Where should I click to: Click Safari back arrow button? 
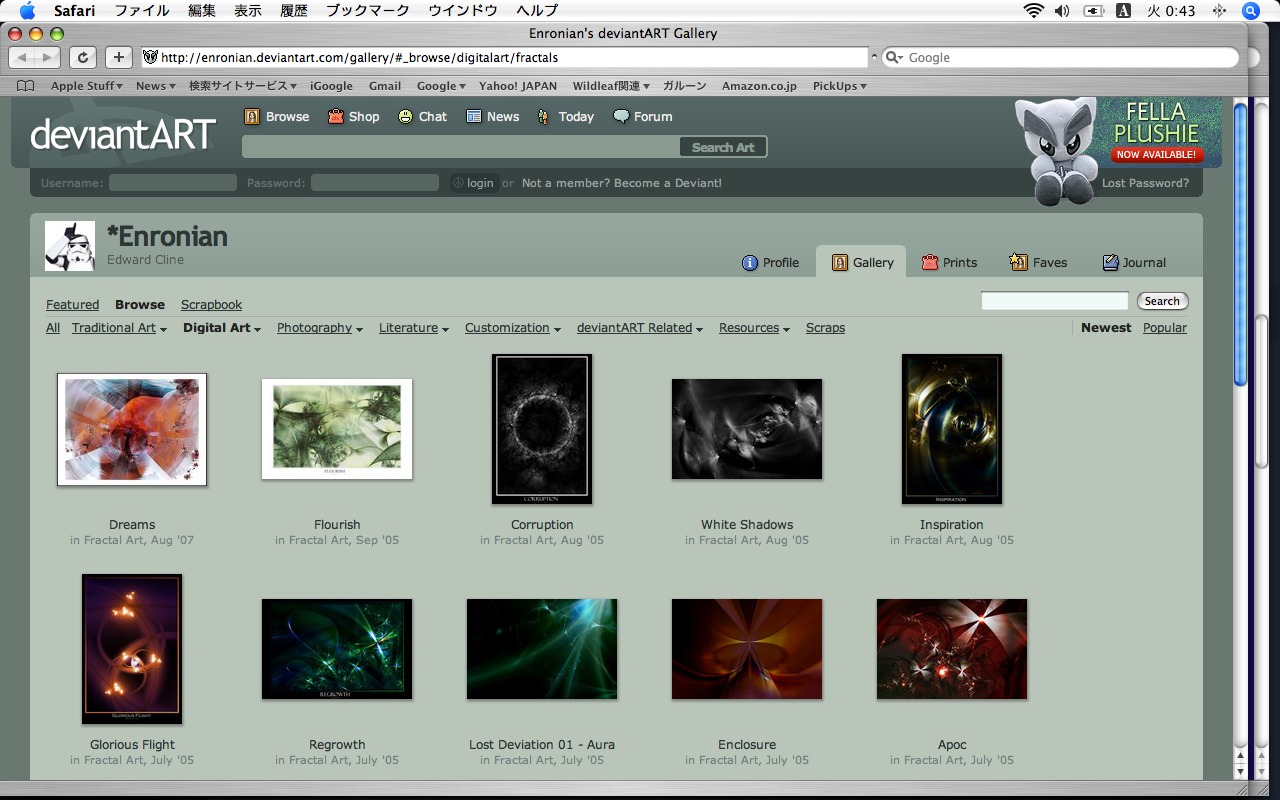[23, 58]
